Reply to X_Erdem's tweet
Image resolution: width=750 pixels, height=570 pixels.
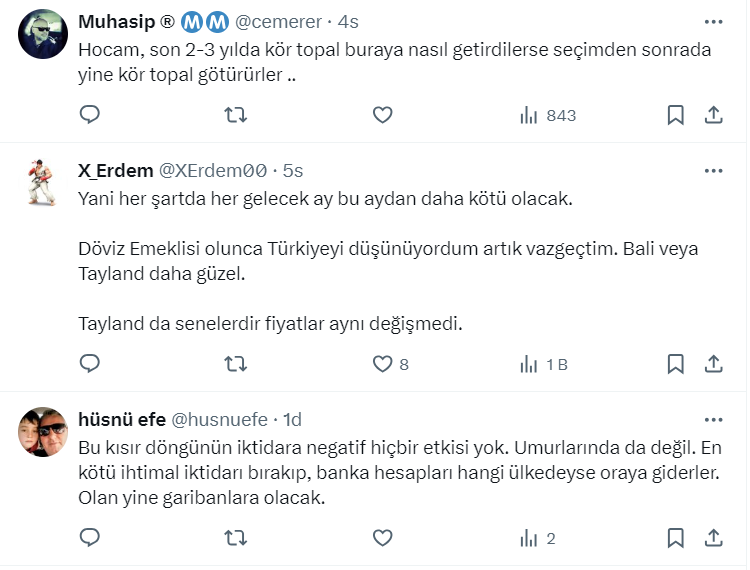[x=90, y=364]
